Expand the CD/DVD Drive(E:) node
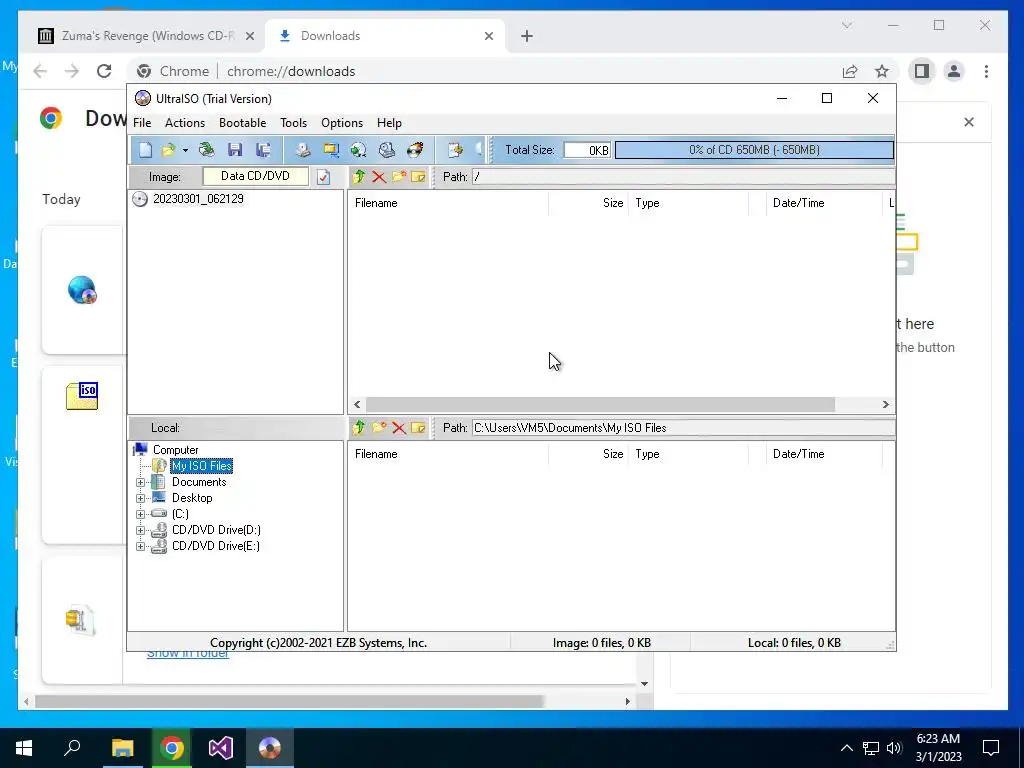 [140, 547]
